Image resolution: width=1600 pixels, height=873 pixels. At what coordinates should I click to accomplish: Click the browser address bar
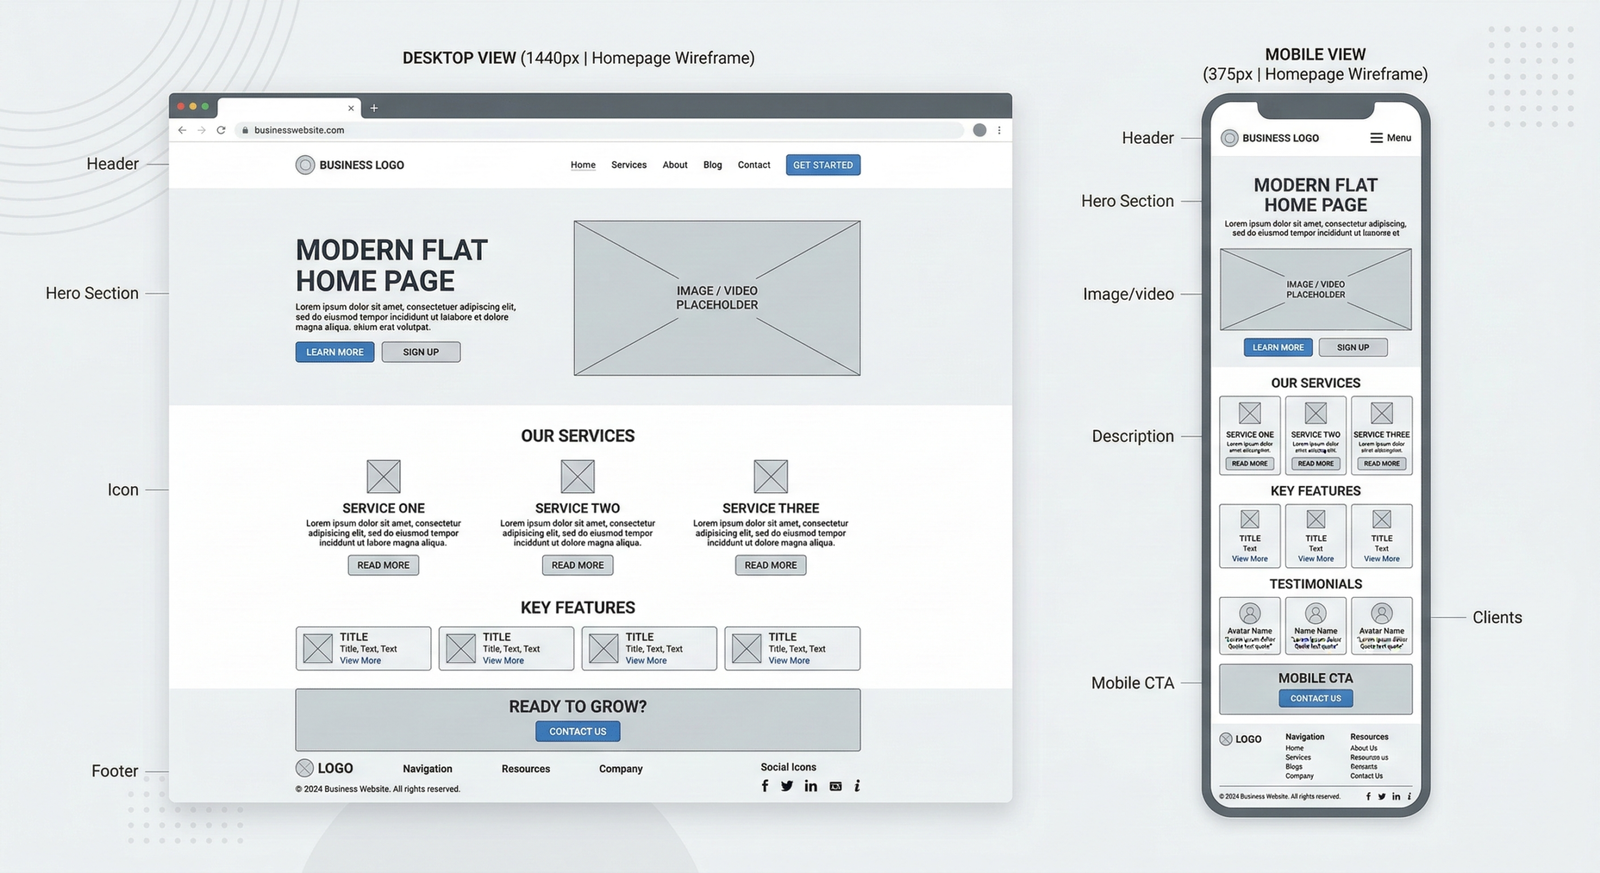click(598, 130)
